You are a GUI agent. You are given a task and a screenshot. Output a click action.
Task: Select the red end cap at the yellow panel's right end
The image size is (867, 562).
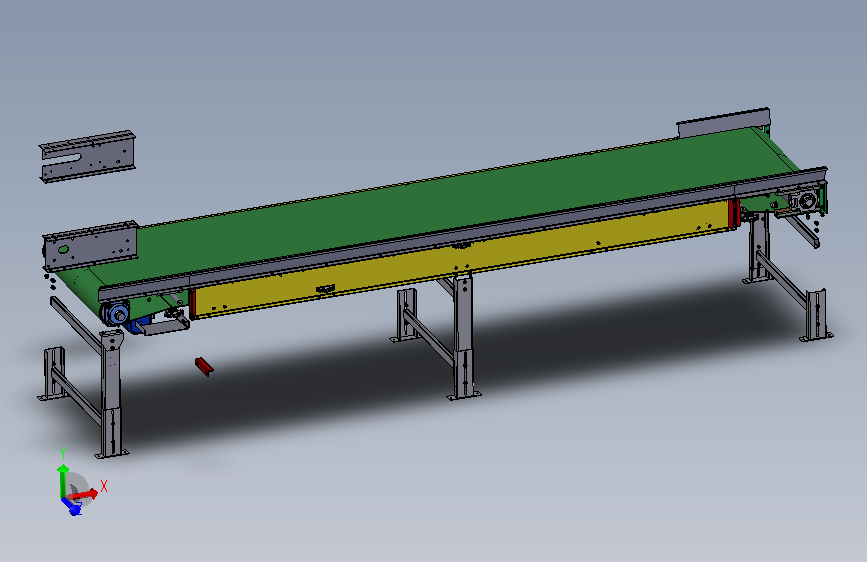pos(734,214)
